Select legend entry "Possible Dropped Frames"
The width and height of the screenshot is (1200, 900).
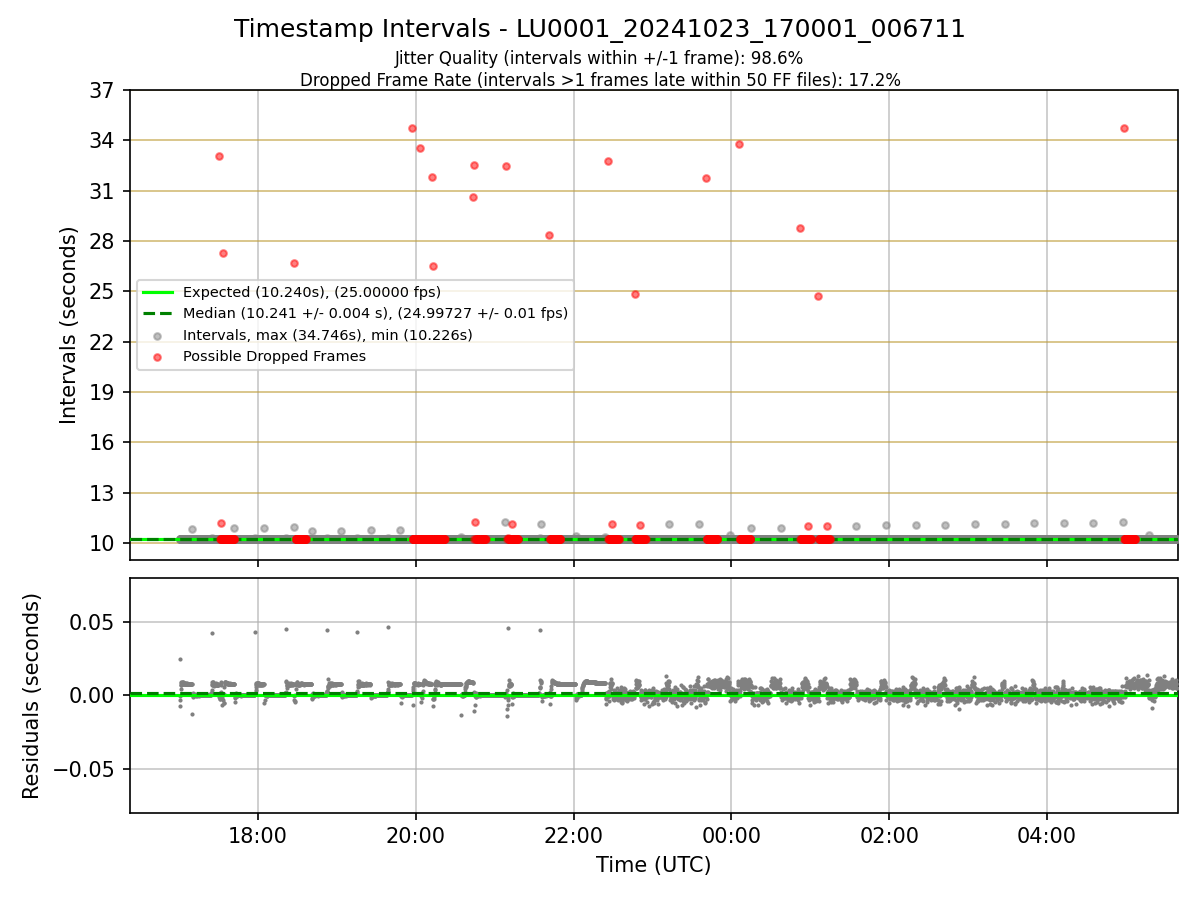pos(274,356)
